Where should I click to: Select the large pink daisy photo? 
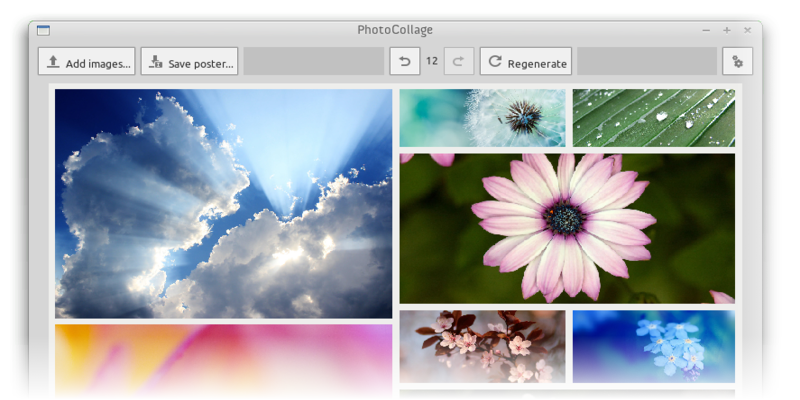point(567,229)
